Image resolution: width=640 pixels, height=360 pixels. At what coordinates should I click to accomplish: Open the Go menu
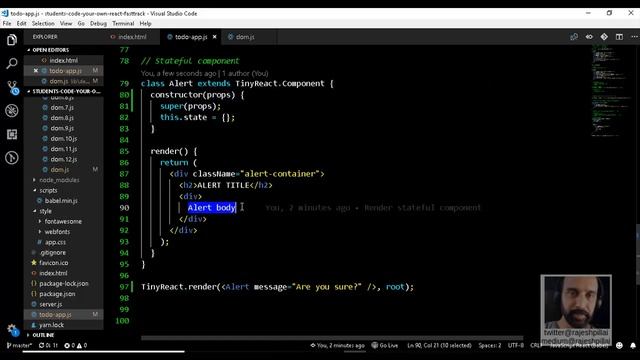(81, 24)
